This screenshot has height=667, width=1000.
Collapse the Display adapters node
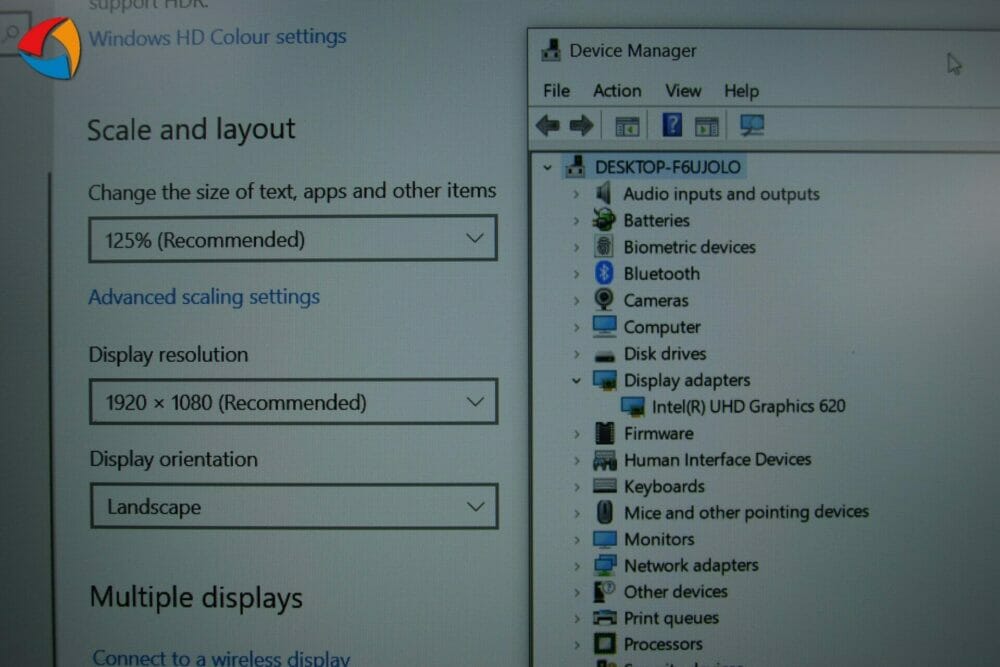coord(576,381)
